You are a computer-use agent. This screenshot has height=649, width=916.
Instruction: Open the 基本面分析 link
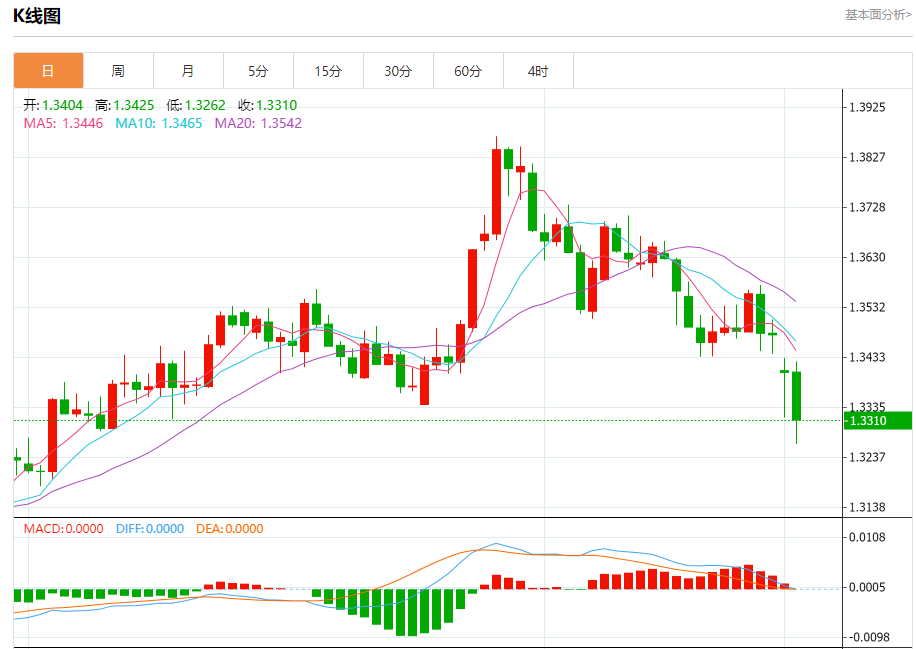878,15
